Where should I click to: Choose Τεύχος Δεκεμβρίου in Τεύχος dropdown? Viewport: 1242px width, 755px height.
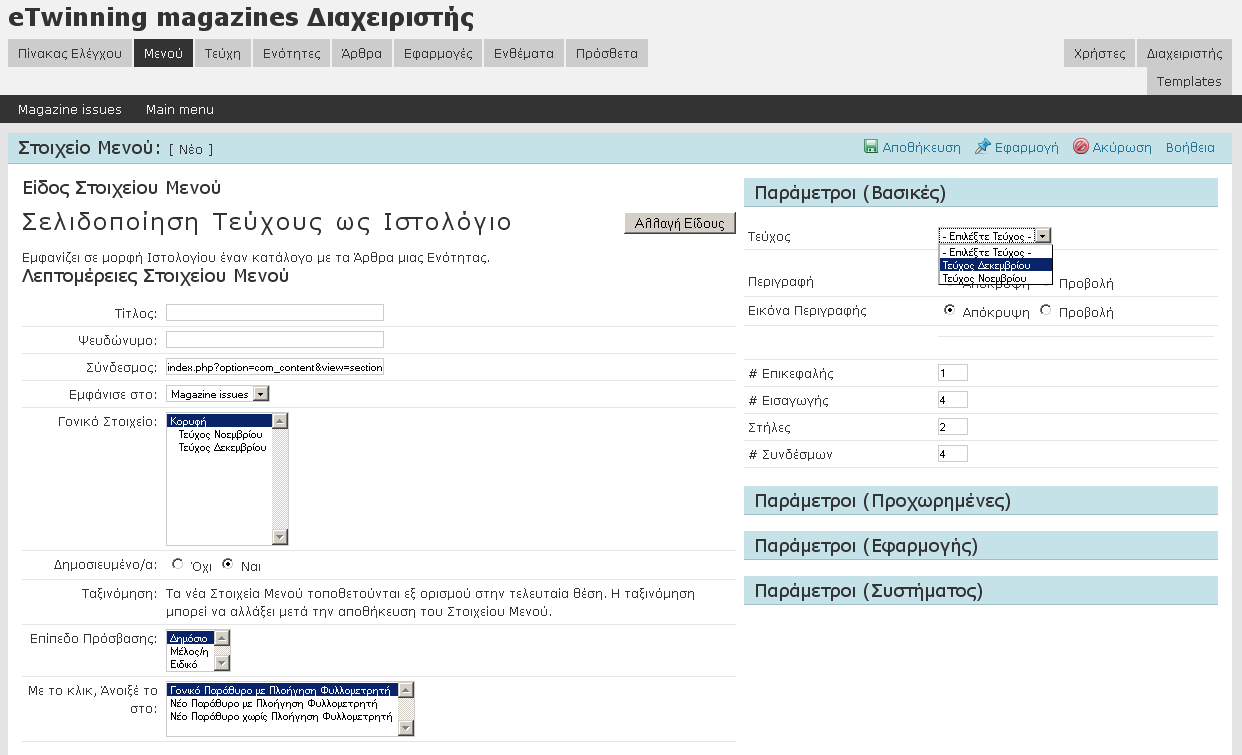coord(995,265)
